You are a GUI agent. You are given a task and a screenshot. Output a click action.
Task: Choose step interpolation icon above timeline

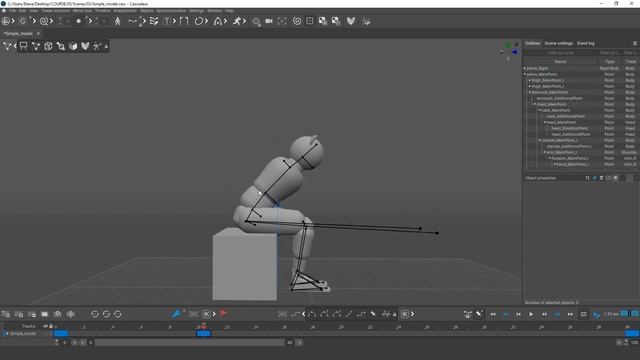coord(361,314)
